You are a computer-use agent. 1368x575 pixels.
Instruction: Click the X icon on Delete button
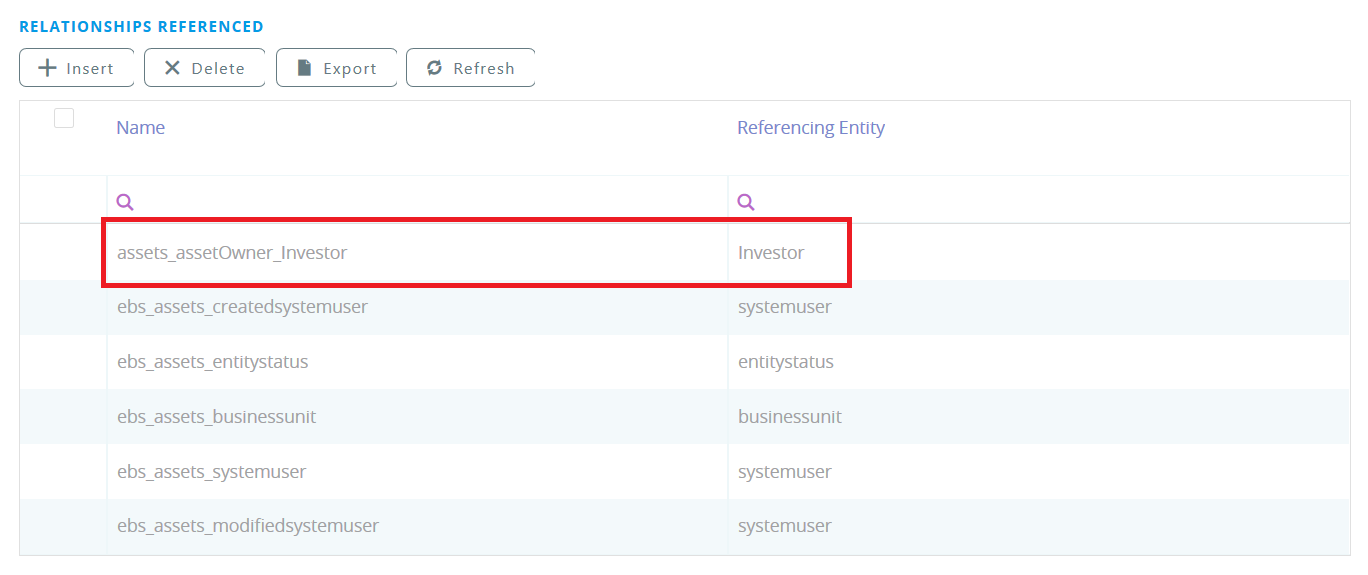pos(172,68)
